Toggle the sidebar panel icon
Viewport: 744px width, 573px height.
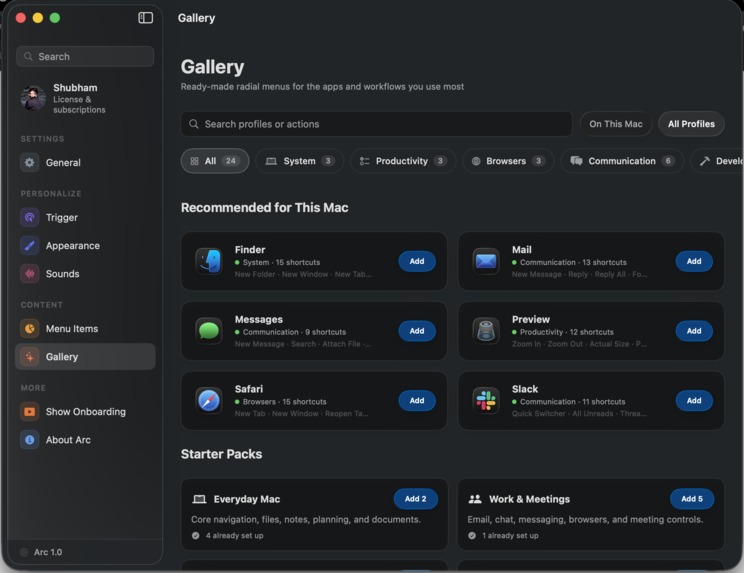[x=145, y=18]
